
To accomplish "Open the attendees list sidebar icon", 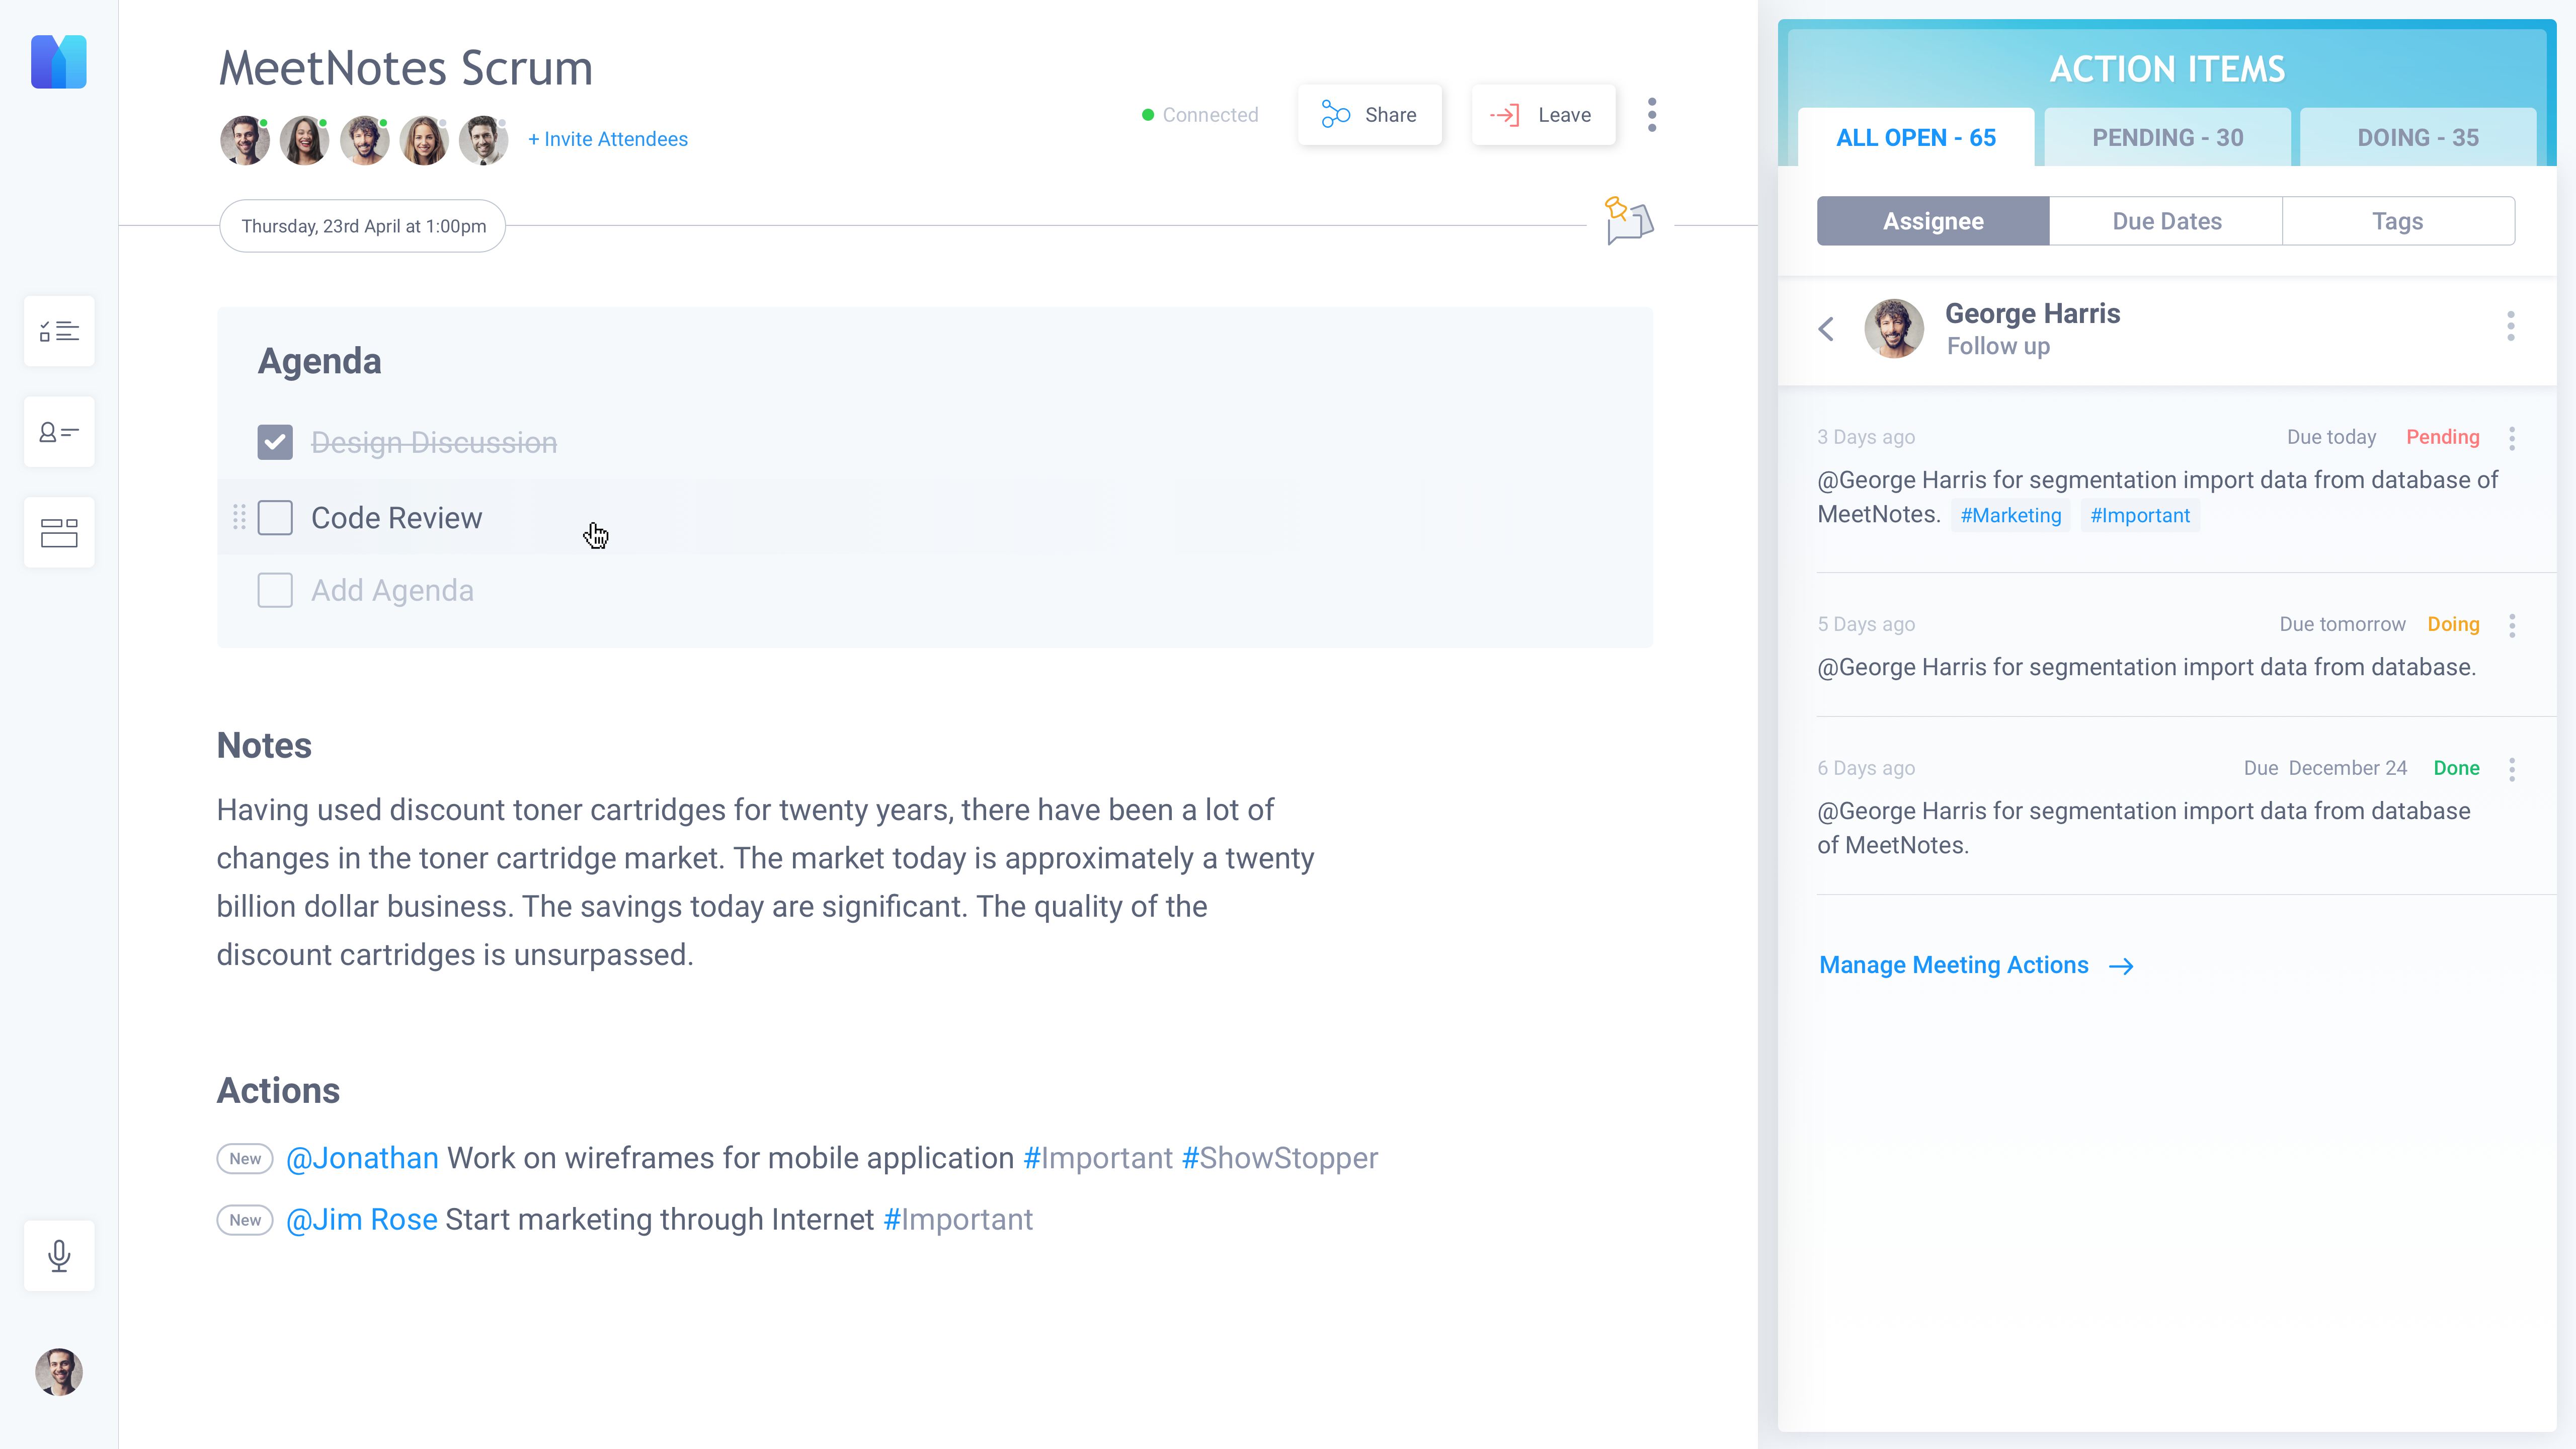I will 59,432.
